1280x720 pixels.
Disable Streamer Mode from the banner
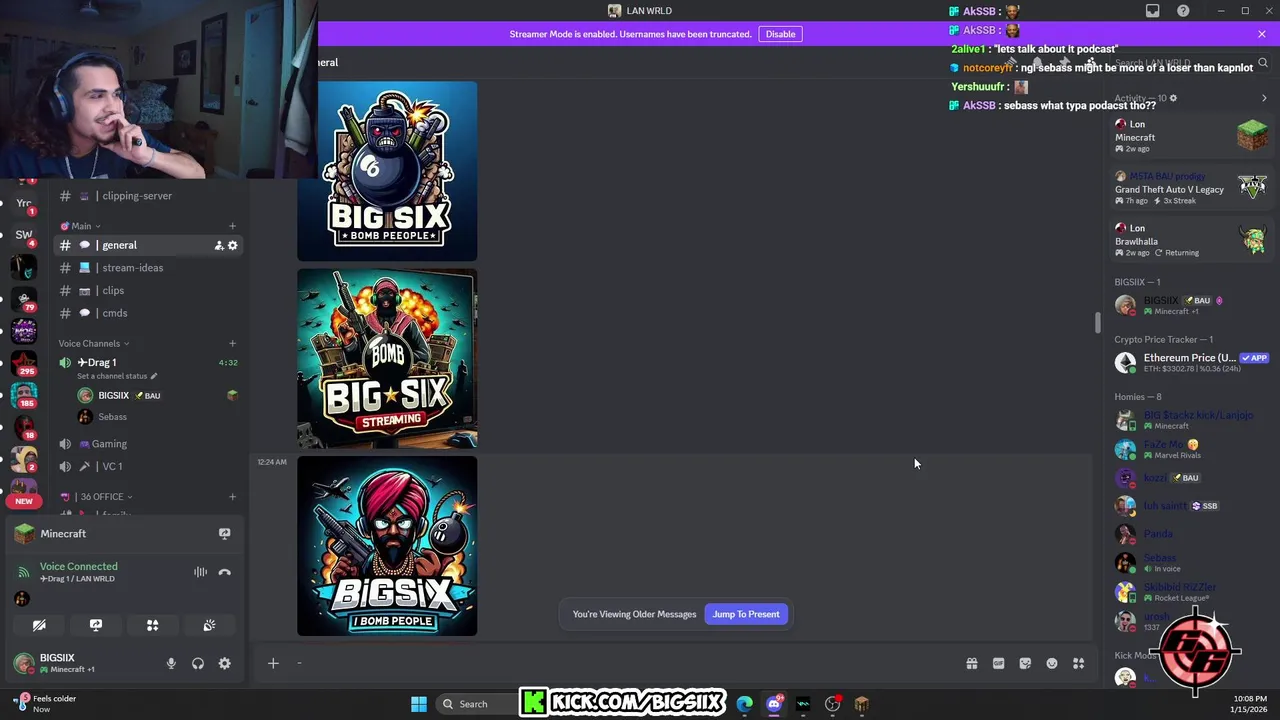(780, 34)
